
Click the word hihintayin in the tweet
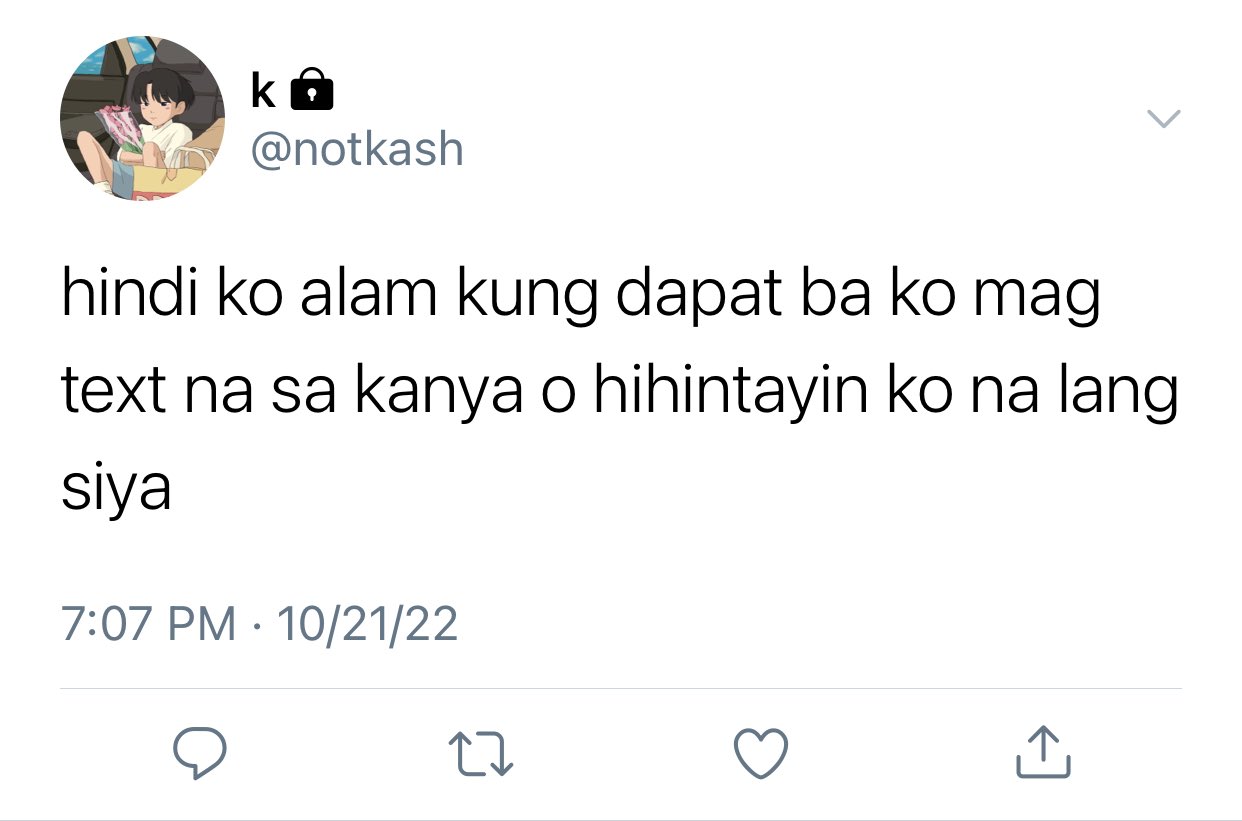click(731, 391)
